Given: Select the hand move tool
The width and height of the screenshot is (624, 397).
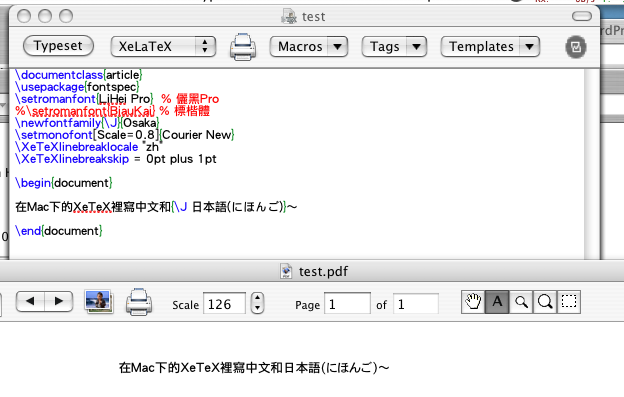Looking at the screenshot, I should coord(473,302).
